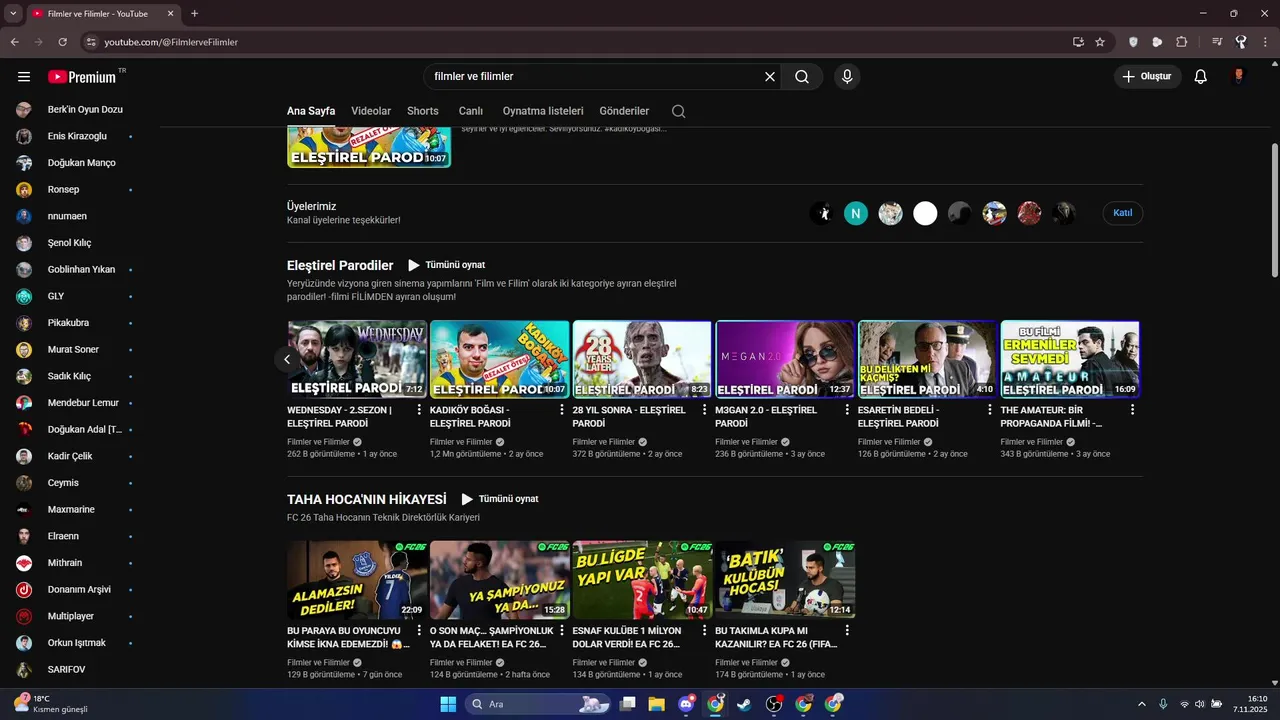Screen dimensions: 1280x720
Task: Open Discord from the taskbar
Action: click(x=686, y=704)
